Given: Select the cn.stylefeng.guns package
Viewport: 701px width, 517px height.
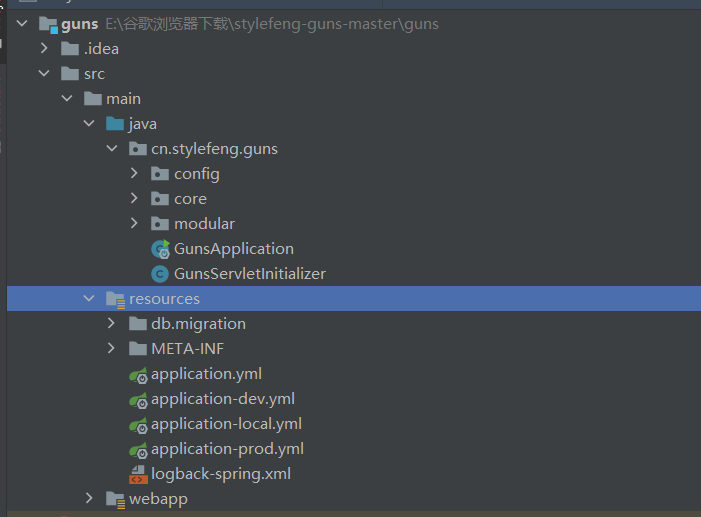Looking at the screenshot, I should point(214,149).
